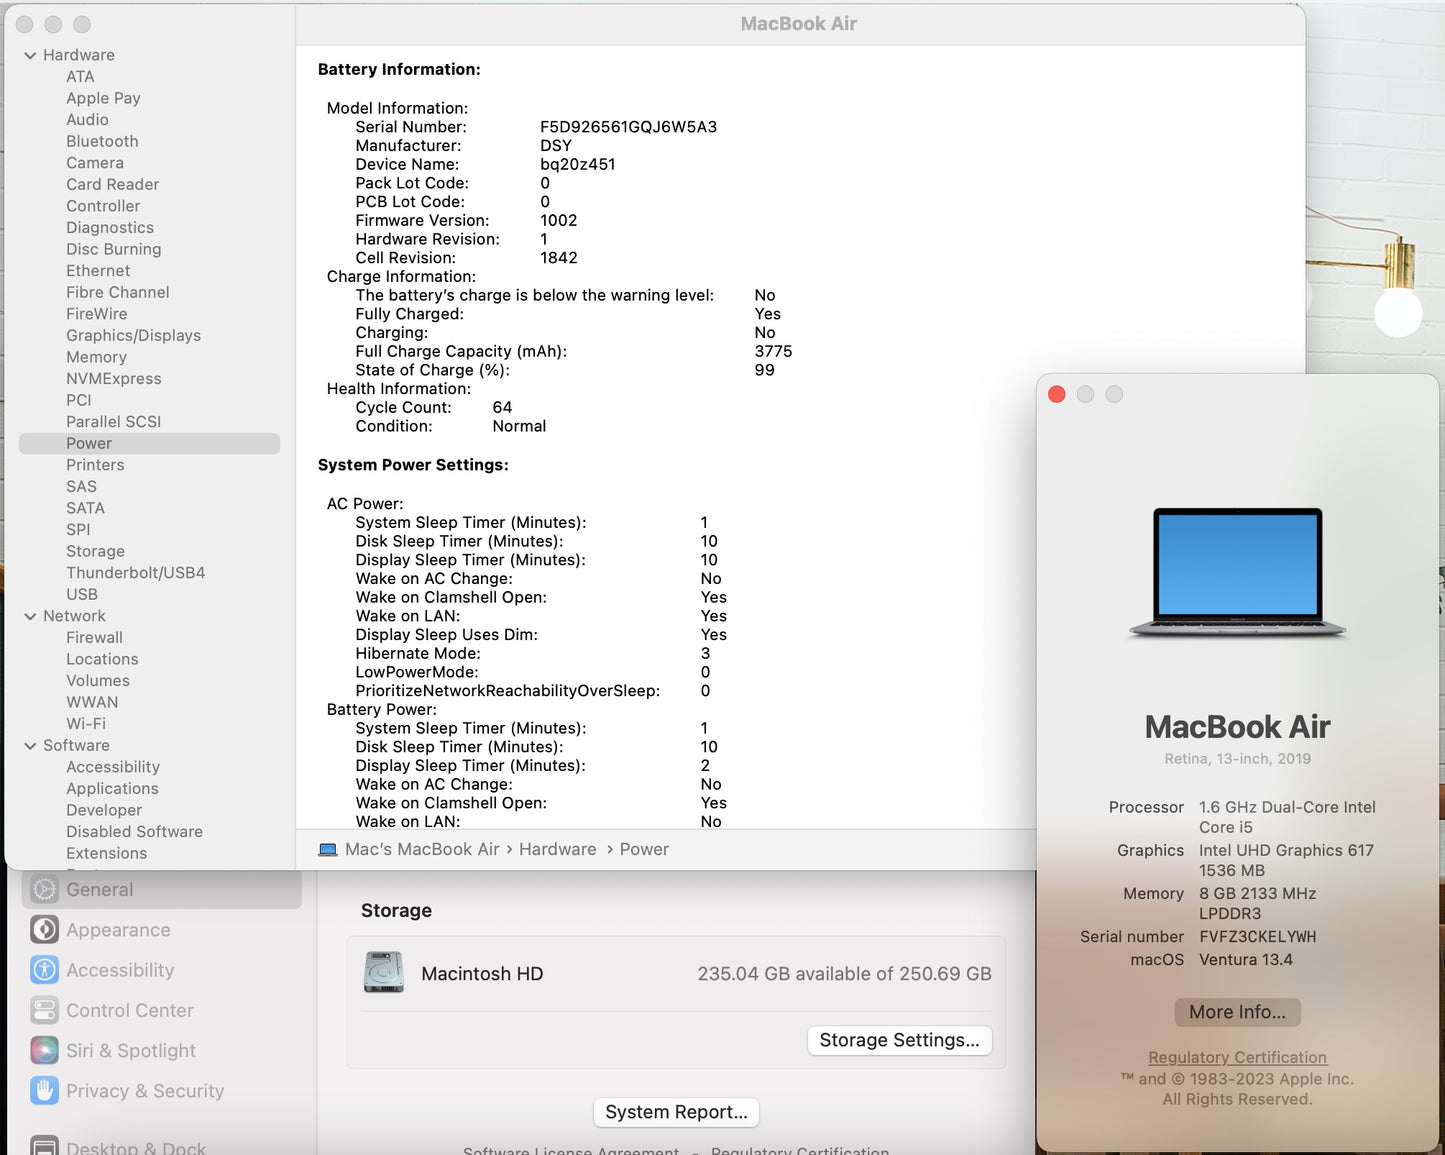Click the Control Center sidebar icon
The height and width of the screenshot is (1155, 1445).
[x=44, y=1010]
